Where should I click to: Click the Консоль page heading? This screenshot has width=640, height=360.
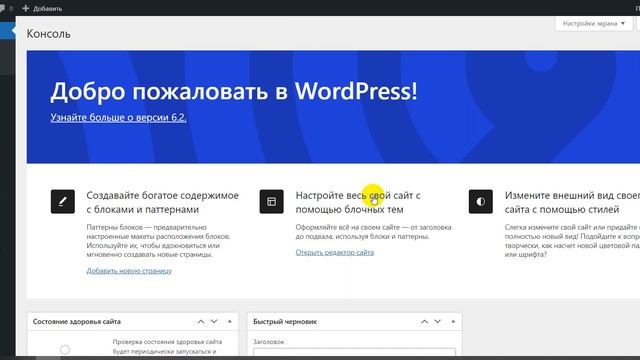(49, 34)
